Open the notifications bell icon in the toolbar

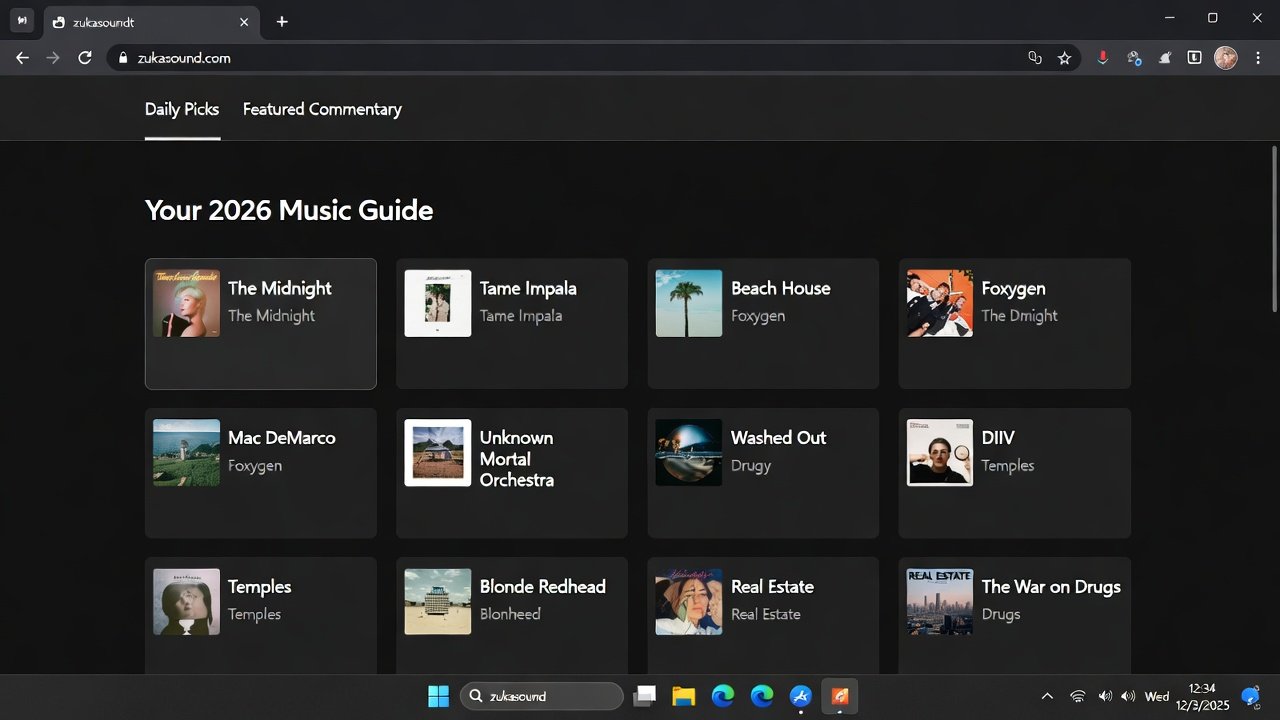point(1164,58)
